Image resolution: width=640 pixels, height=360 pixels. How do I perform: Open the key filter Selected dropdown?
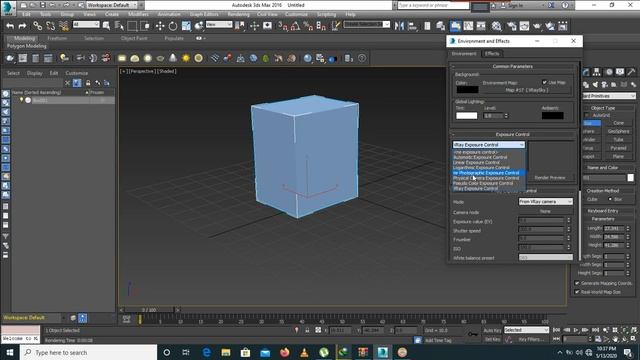pos(526,330)
